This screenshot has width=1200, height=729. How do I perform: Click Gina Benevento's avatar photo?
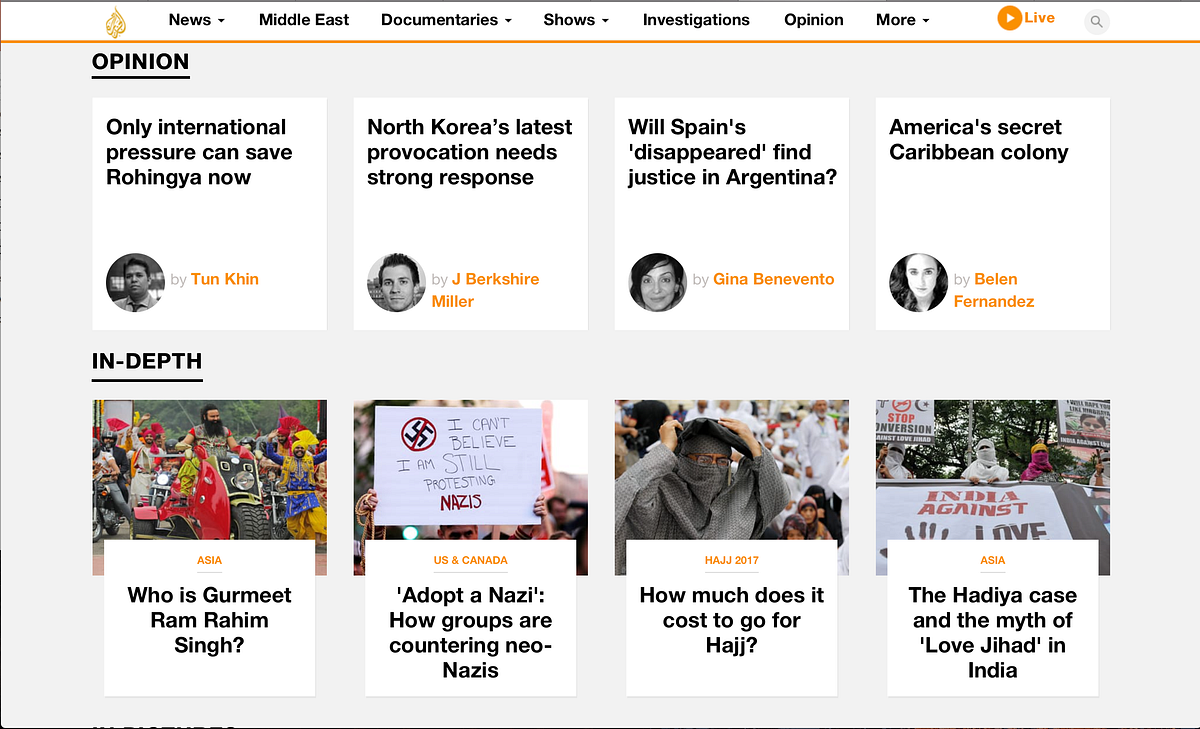pos(657,282)
